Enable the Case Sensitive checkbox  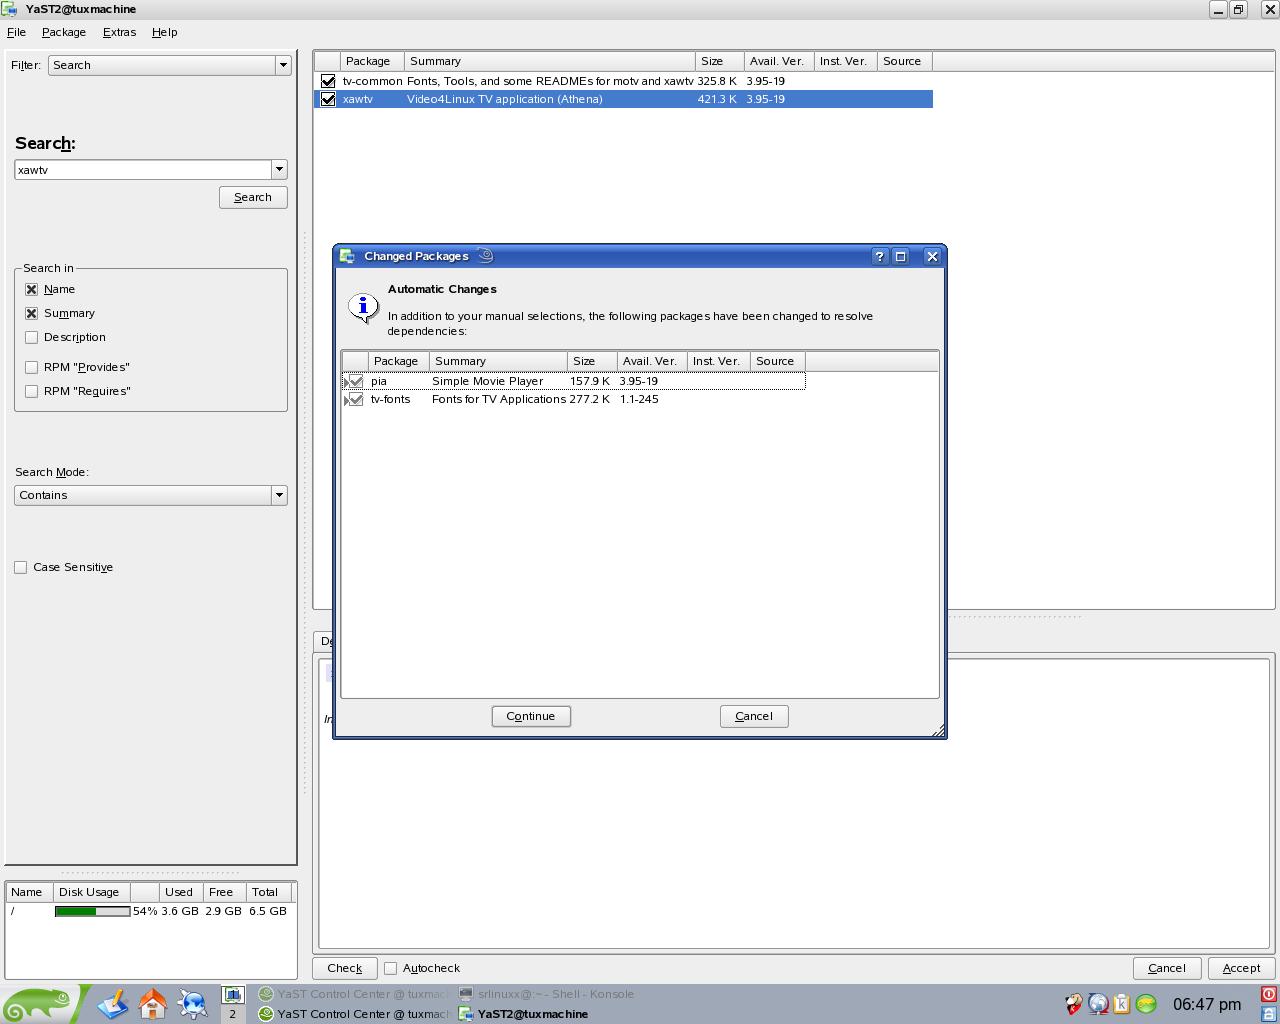21,567
